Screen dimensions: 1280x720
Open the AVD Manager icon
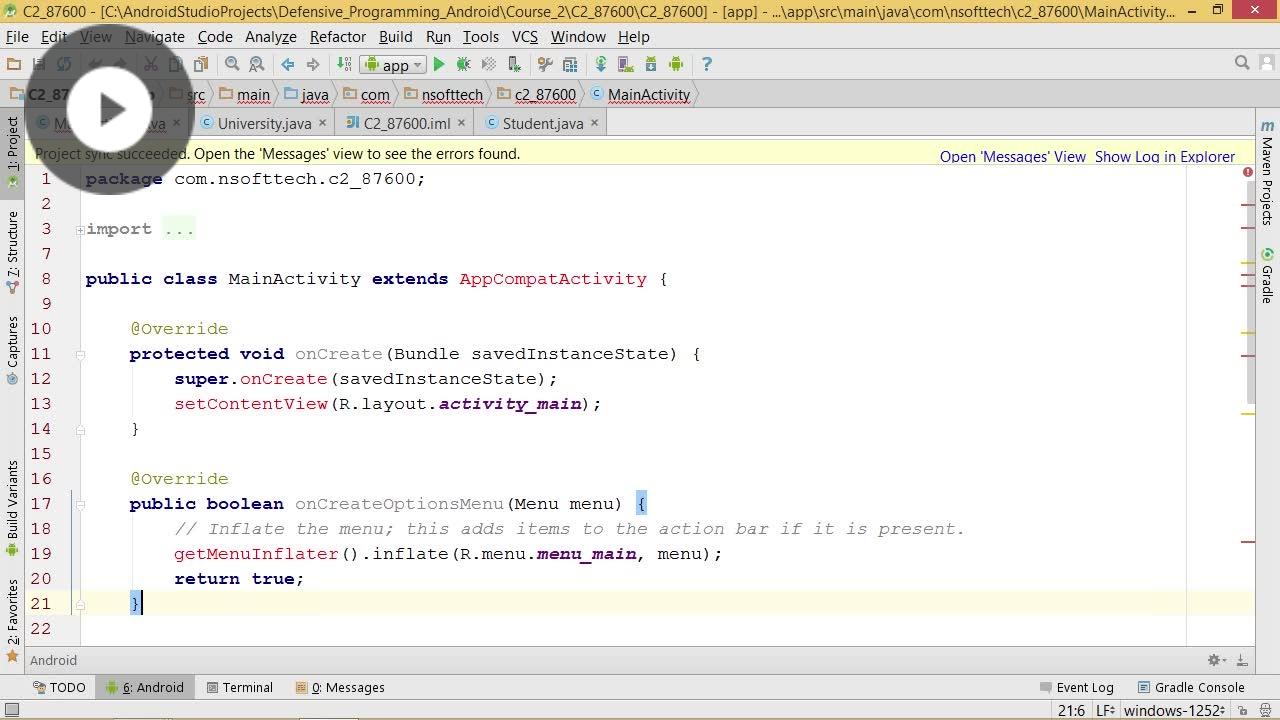click(x=626, y=64)
